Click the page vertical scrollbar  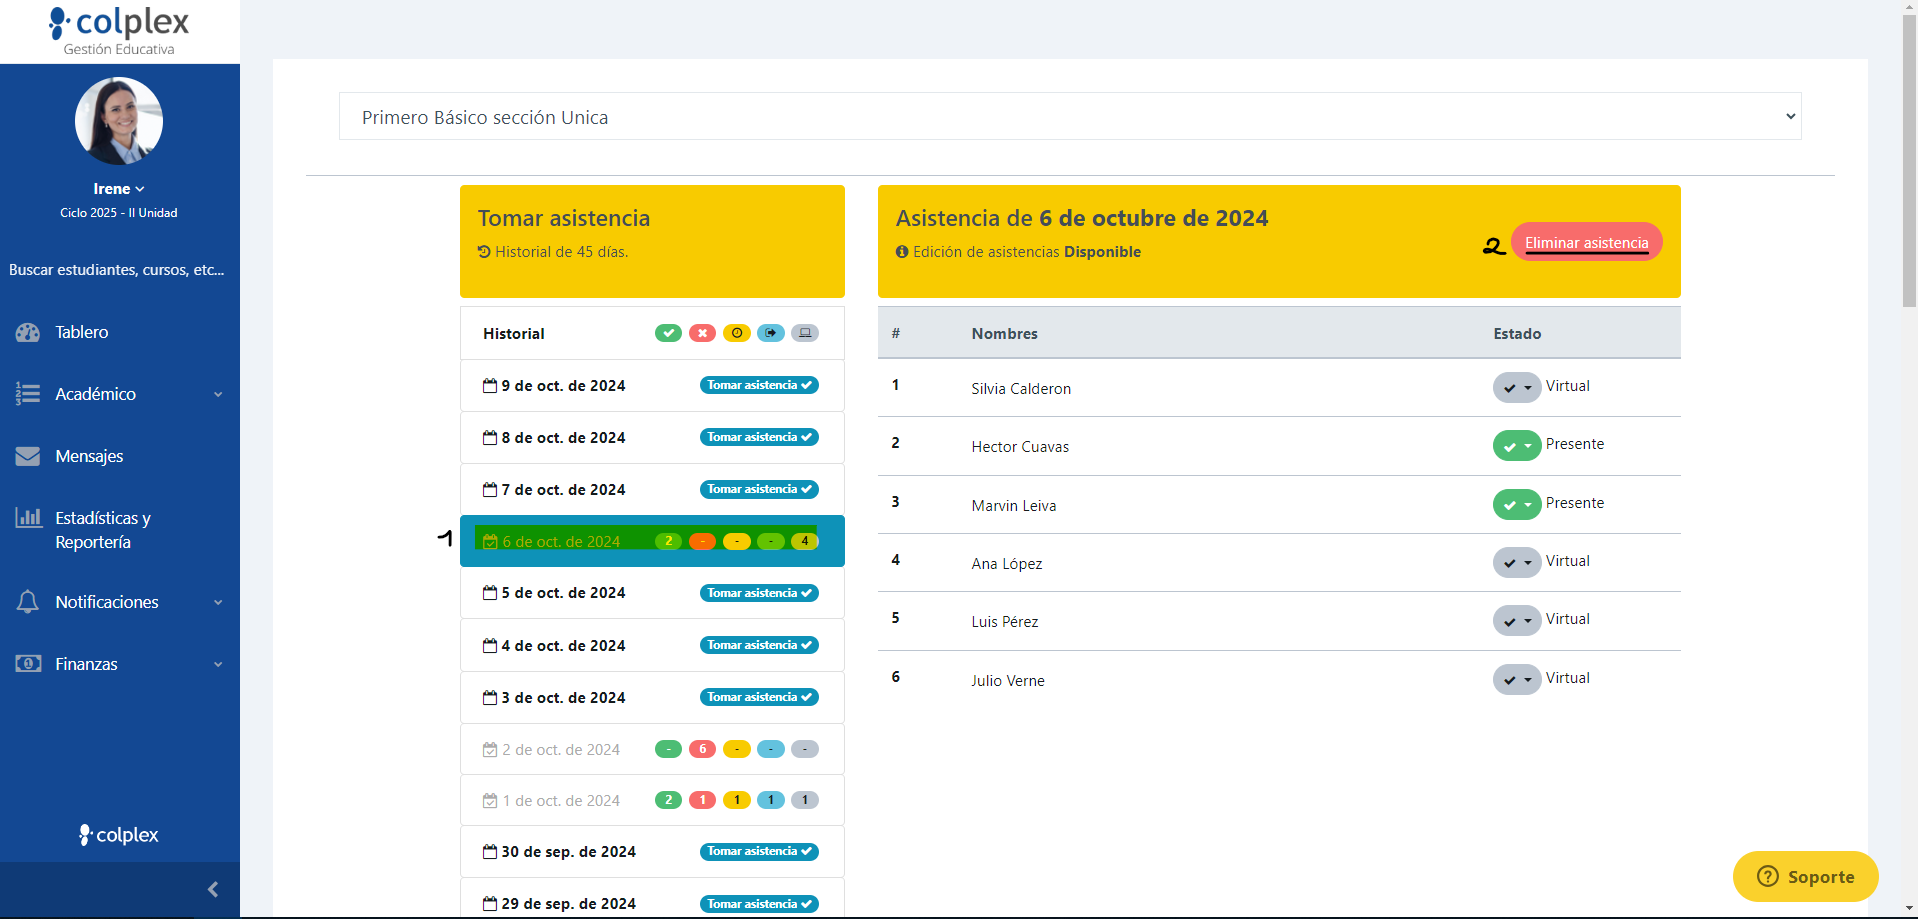(x=1909, y=160)
